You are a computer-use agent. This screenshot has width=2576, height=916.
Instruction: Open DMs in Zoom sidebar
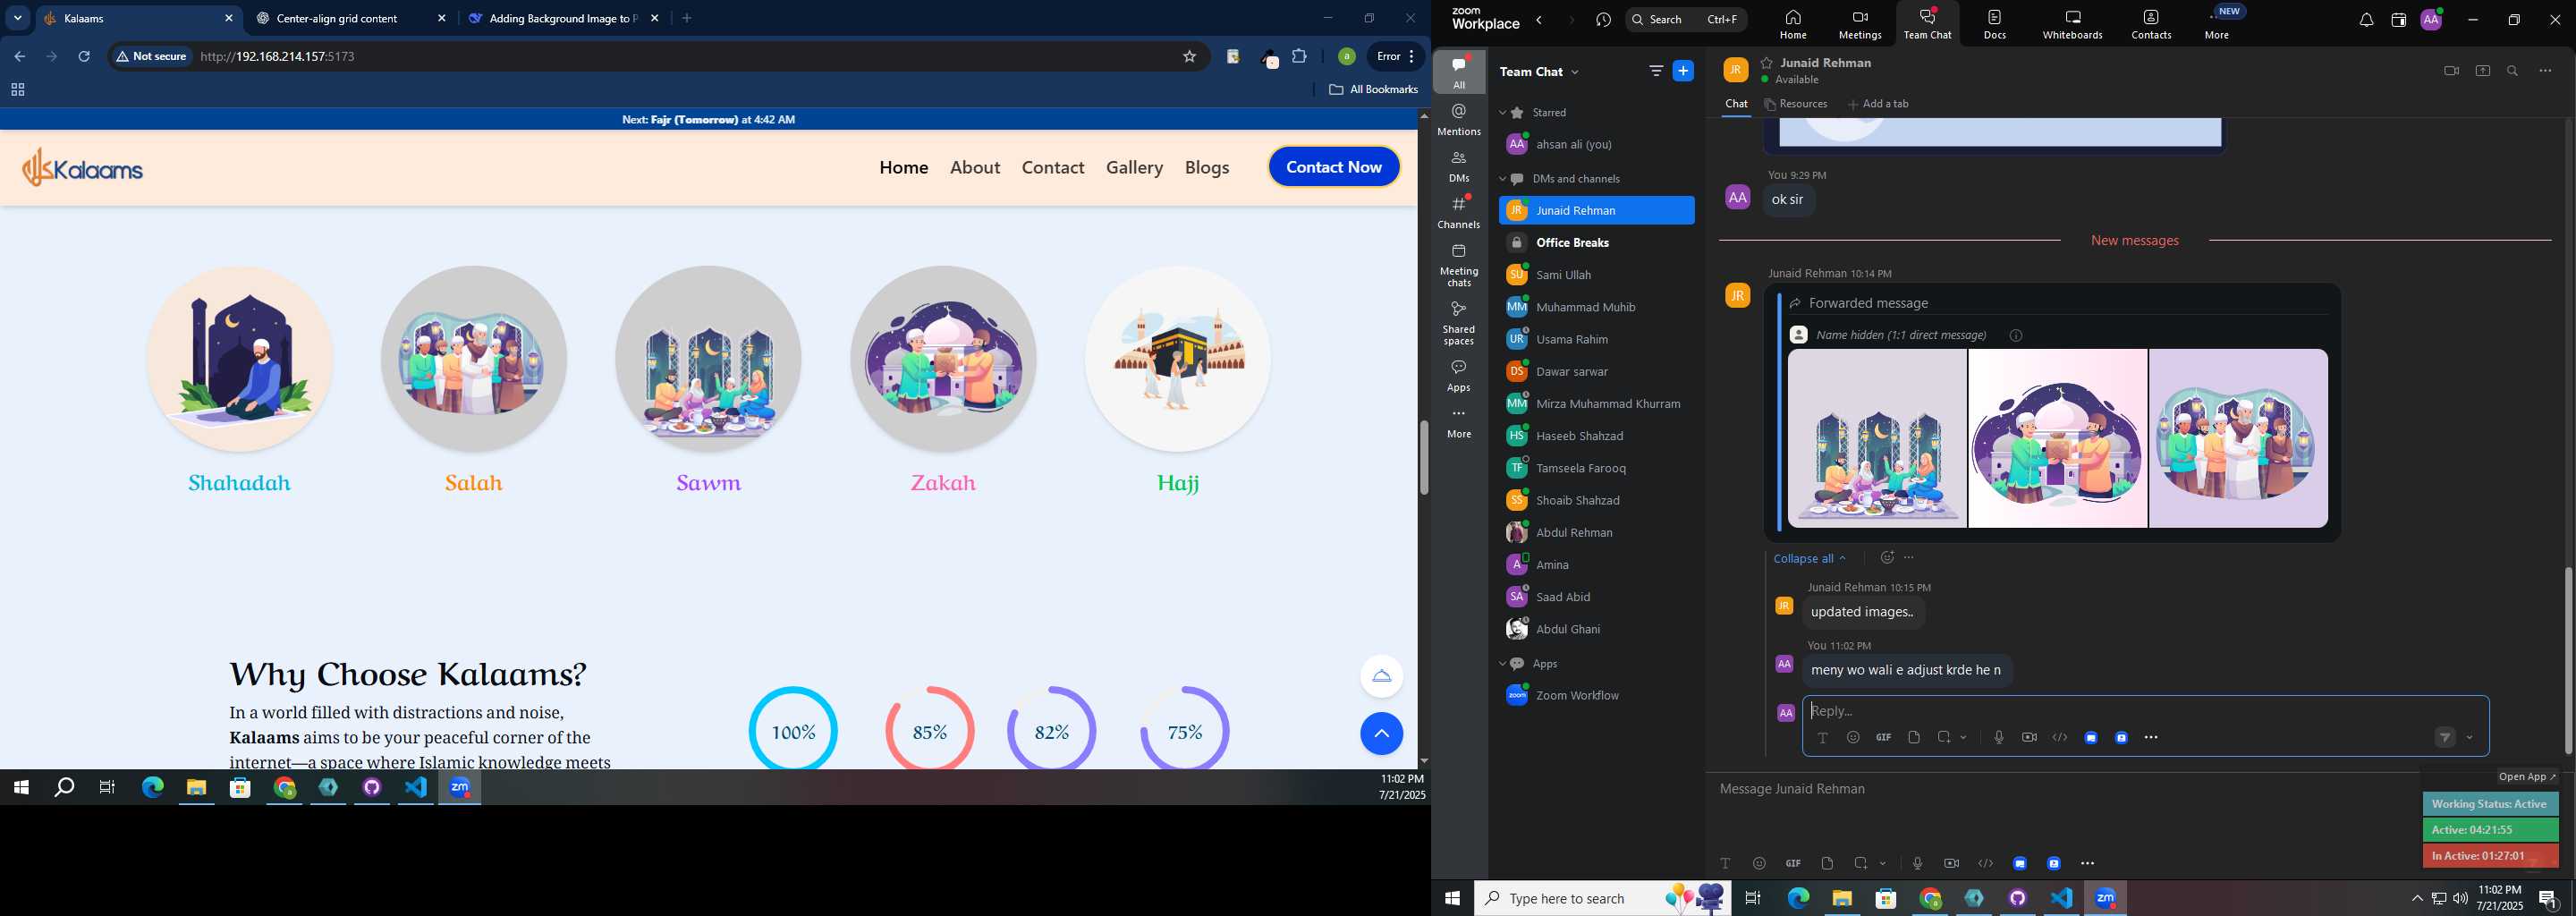click(1459, 167)
